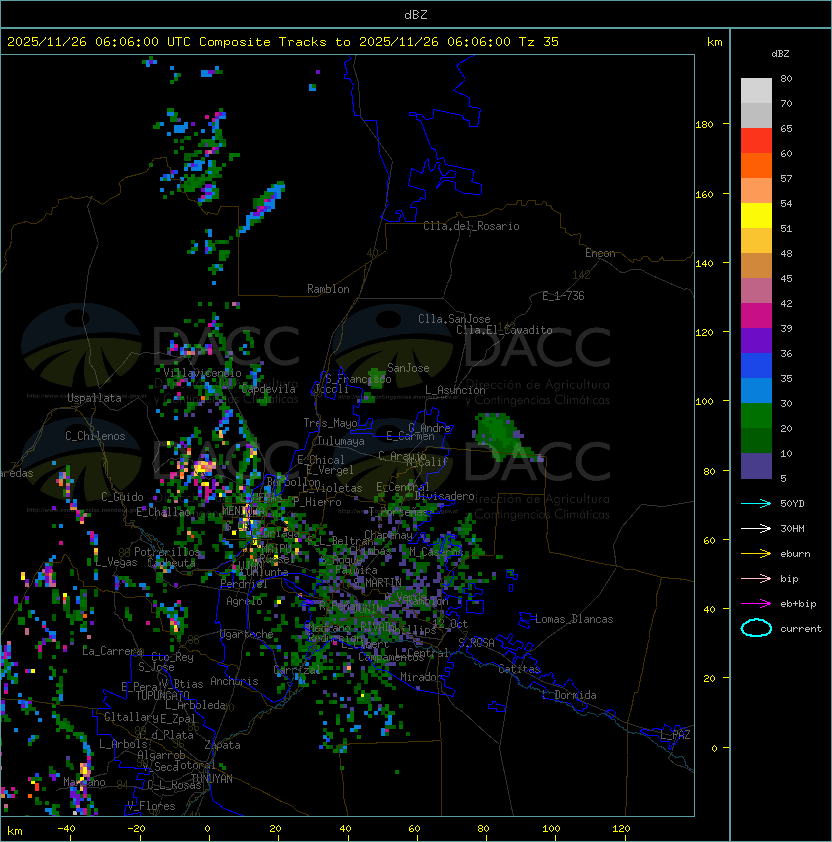Click the 'Tres_Mayo' map label
Image resolution: width=832 pixels, height=842 pixels.
[330, 423]
